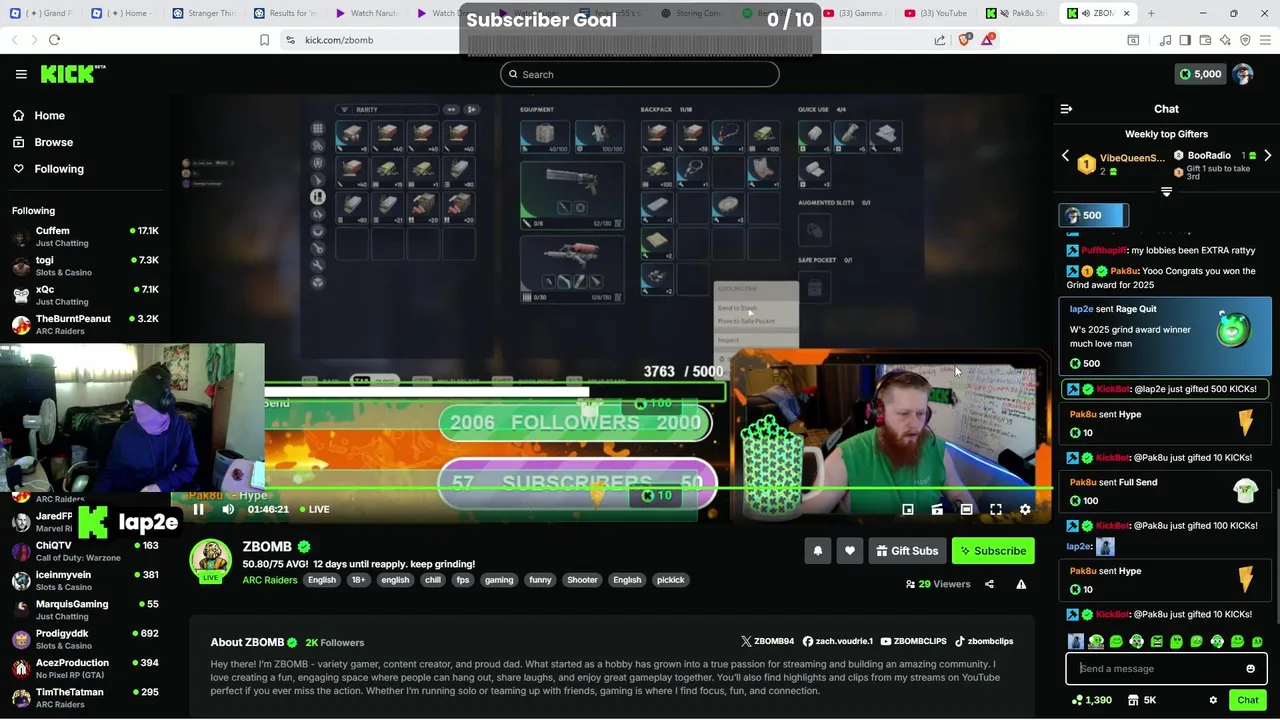This screenshot has height=720, width=1280.
Task: Toggle notification bell for ZBOMB
Action: click(817, 550)
